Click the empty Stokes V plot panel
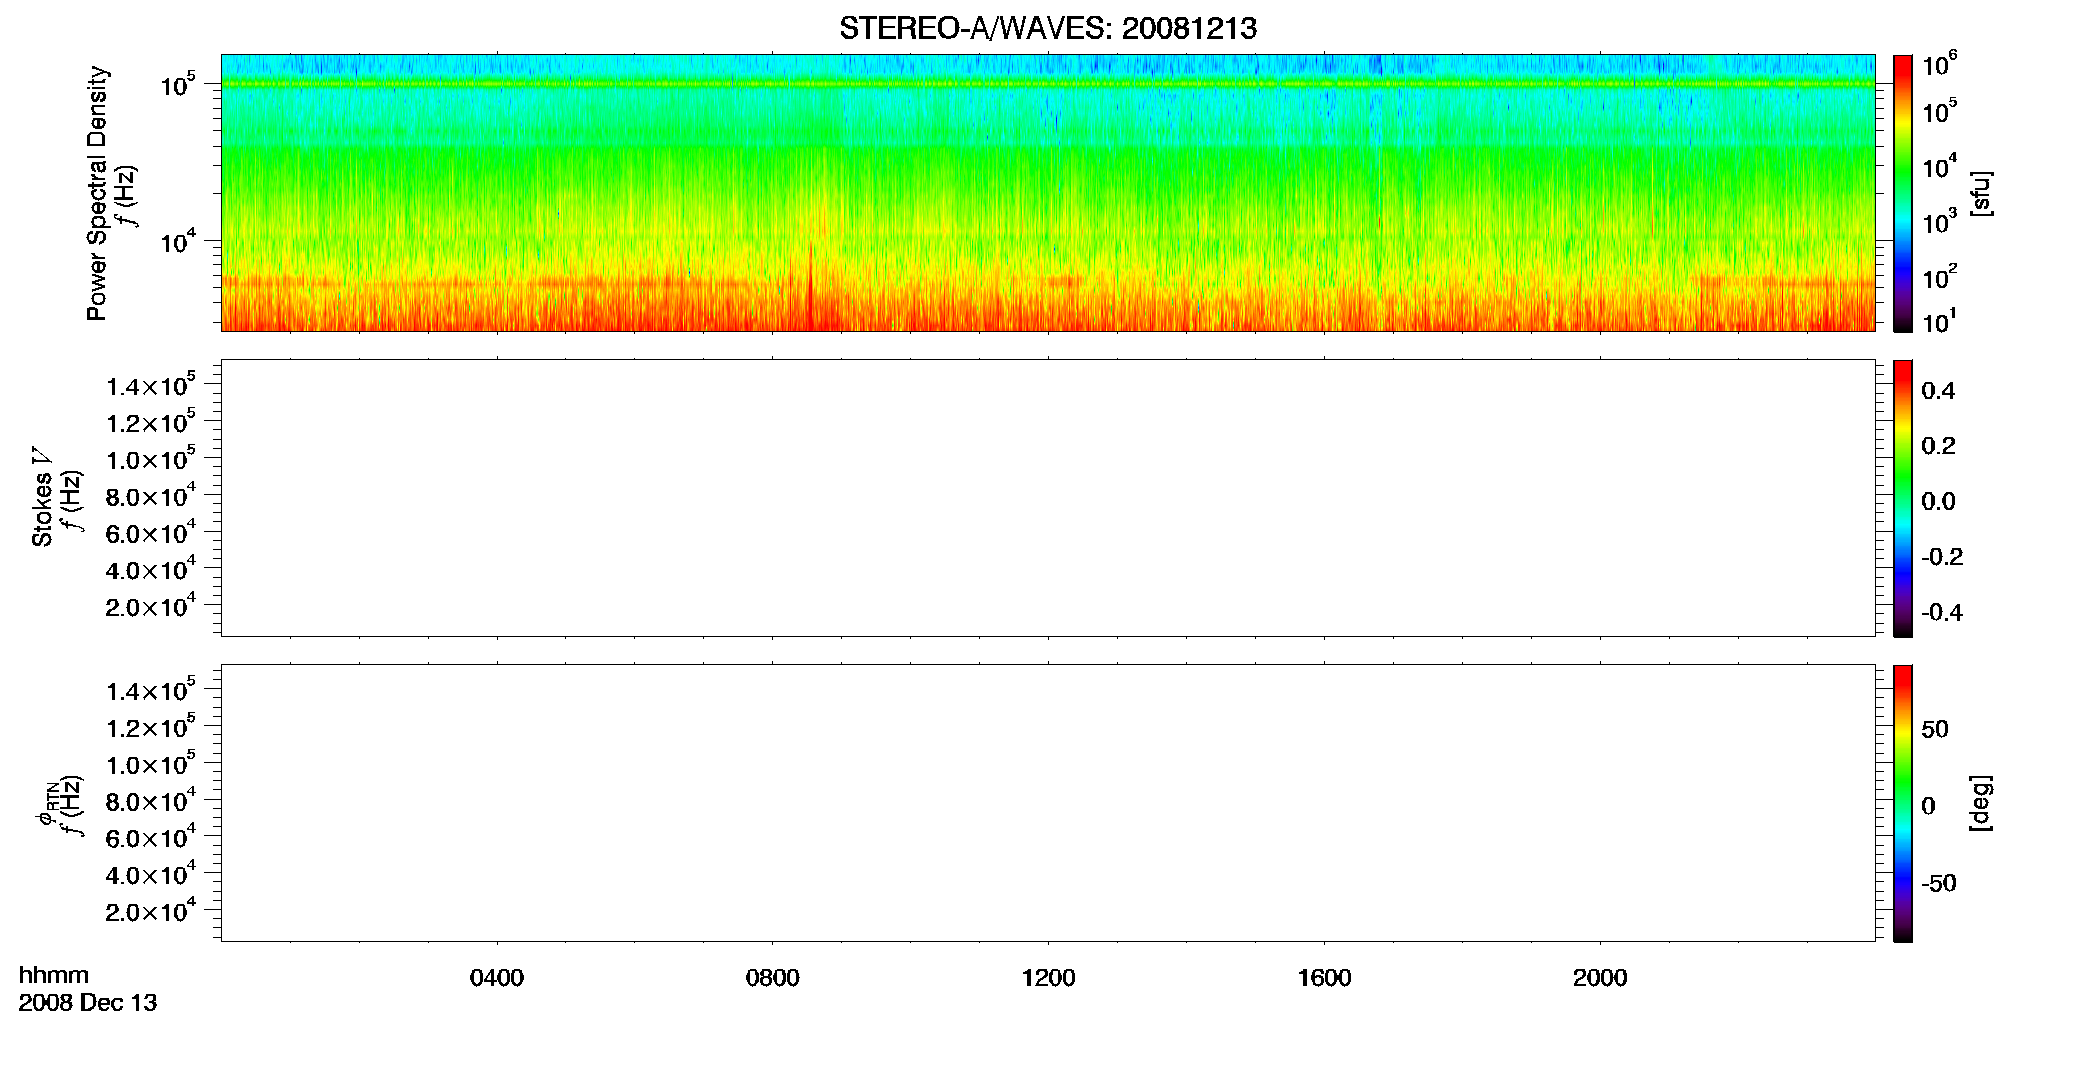 (1048, 498)
